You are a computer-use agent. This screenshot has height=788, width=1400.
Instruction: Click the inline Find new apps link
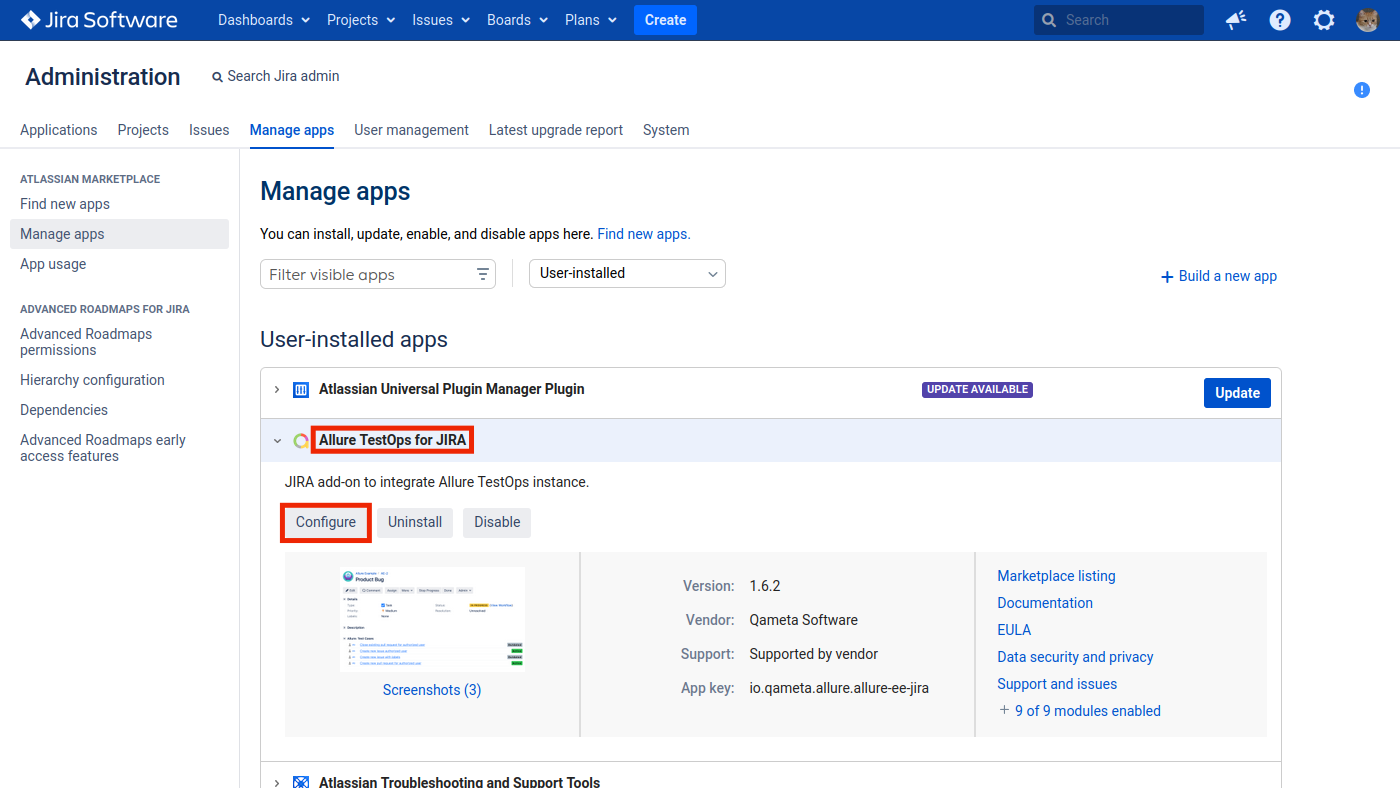[644, 234]
